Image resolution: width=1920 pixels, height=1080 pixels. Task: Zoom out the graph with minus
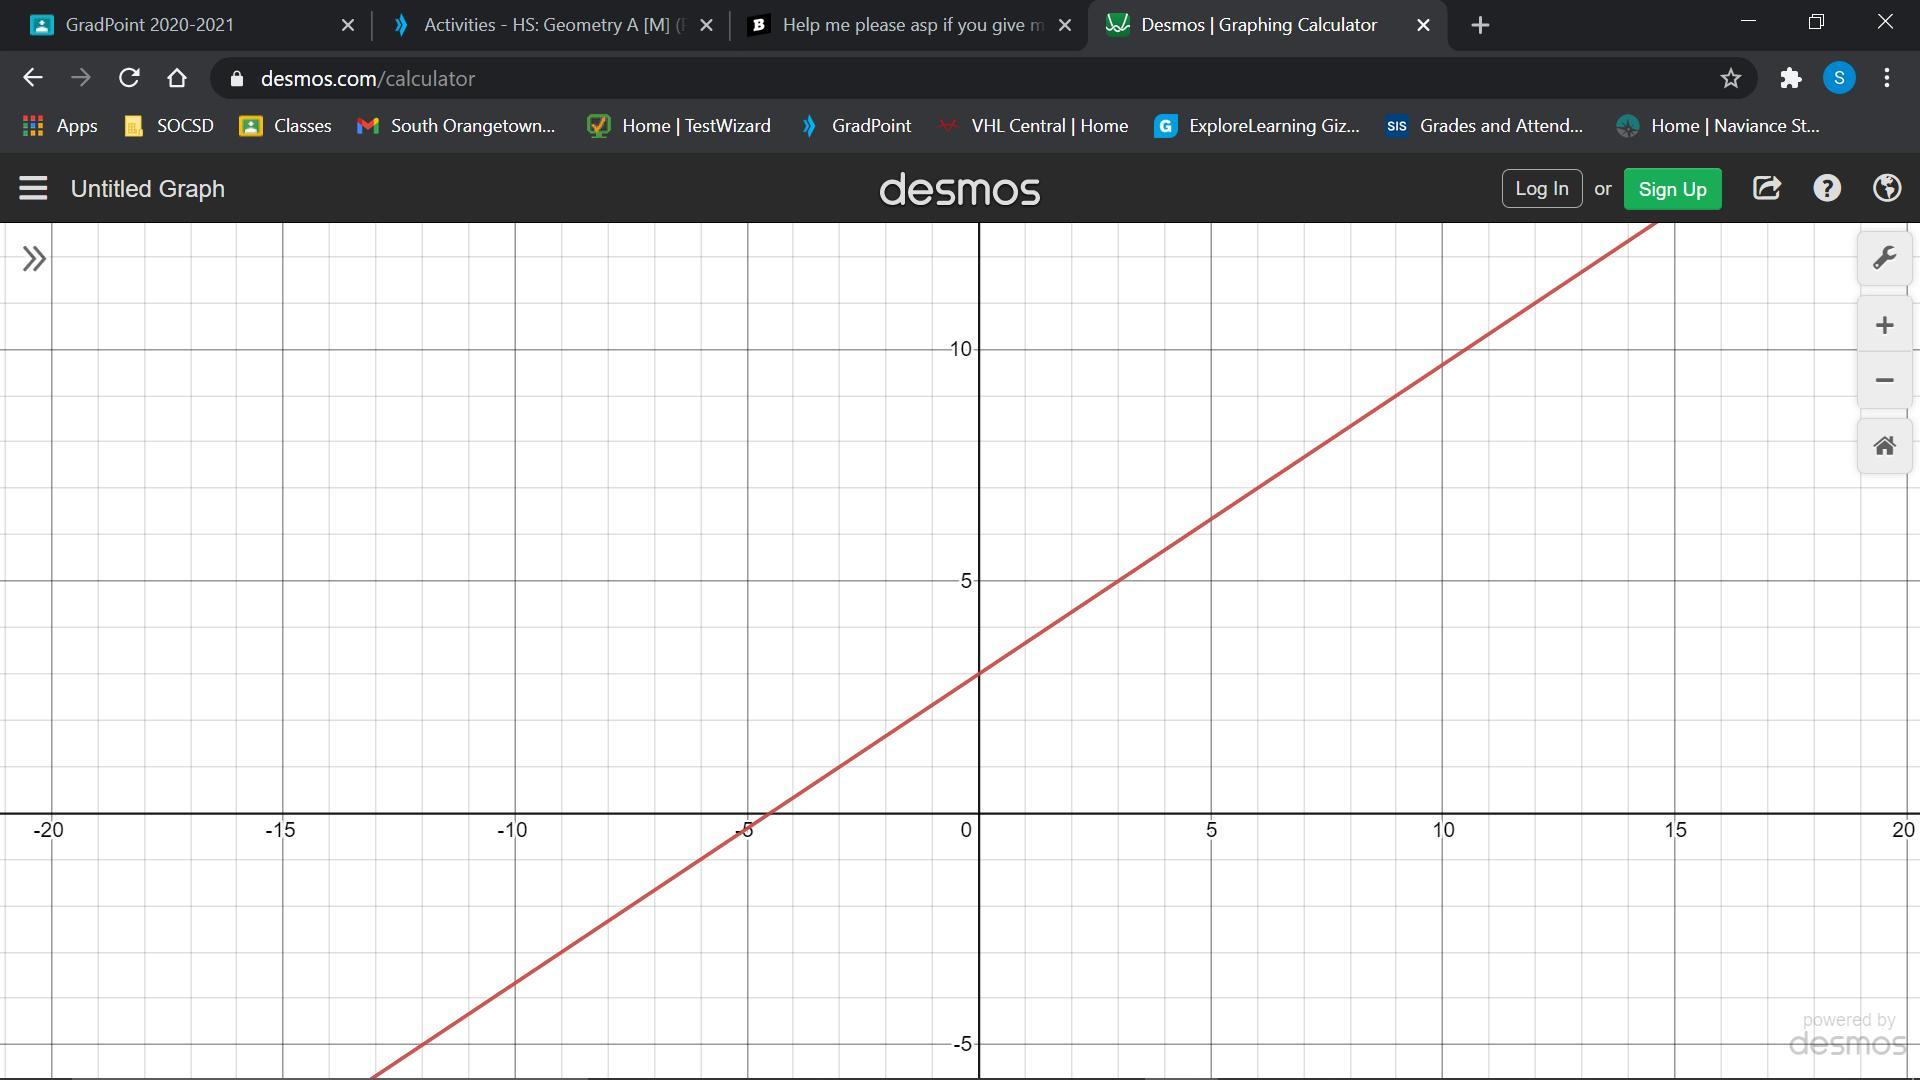[x=1884, y=380]
